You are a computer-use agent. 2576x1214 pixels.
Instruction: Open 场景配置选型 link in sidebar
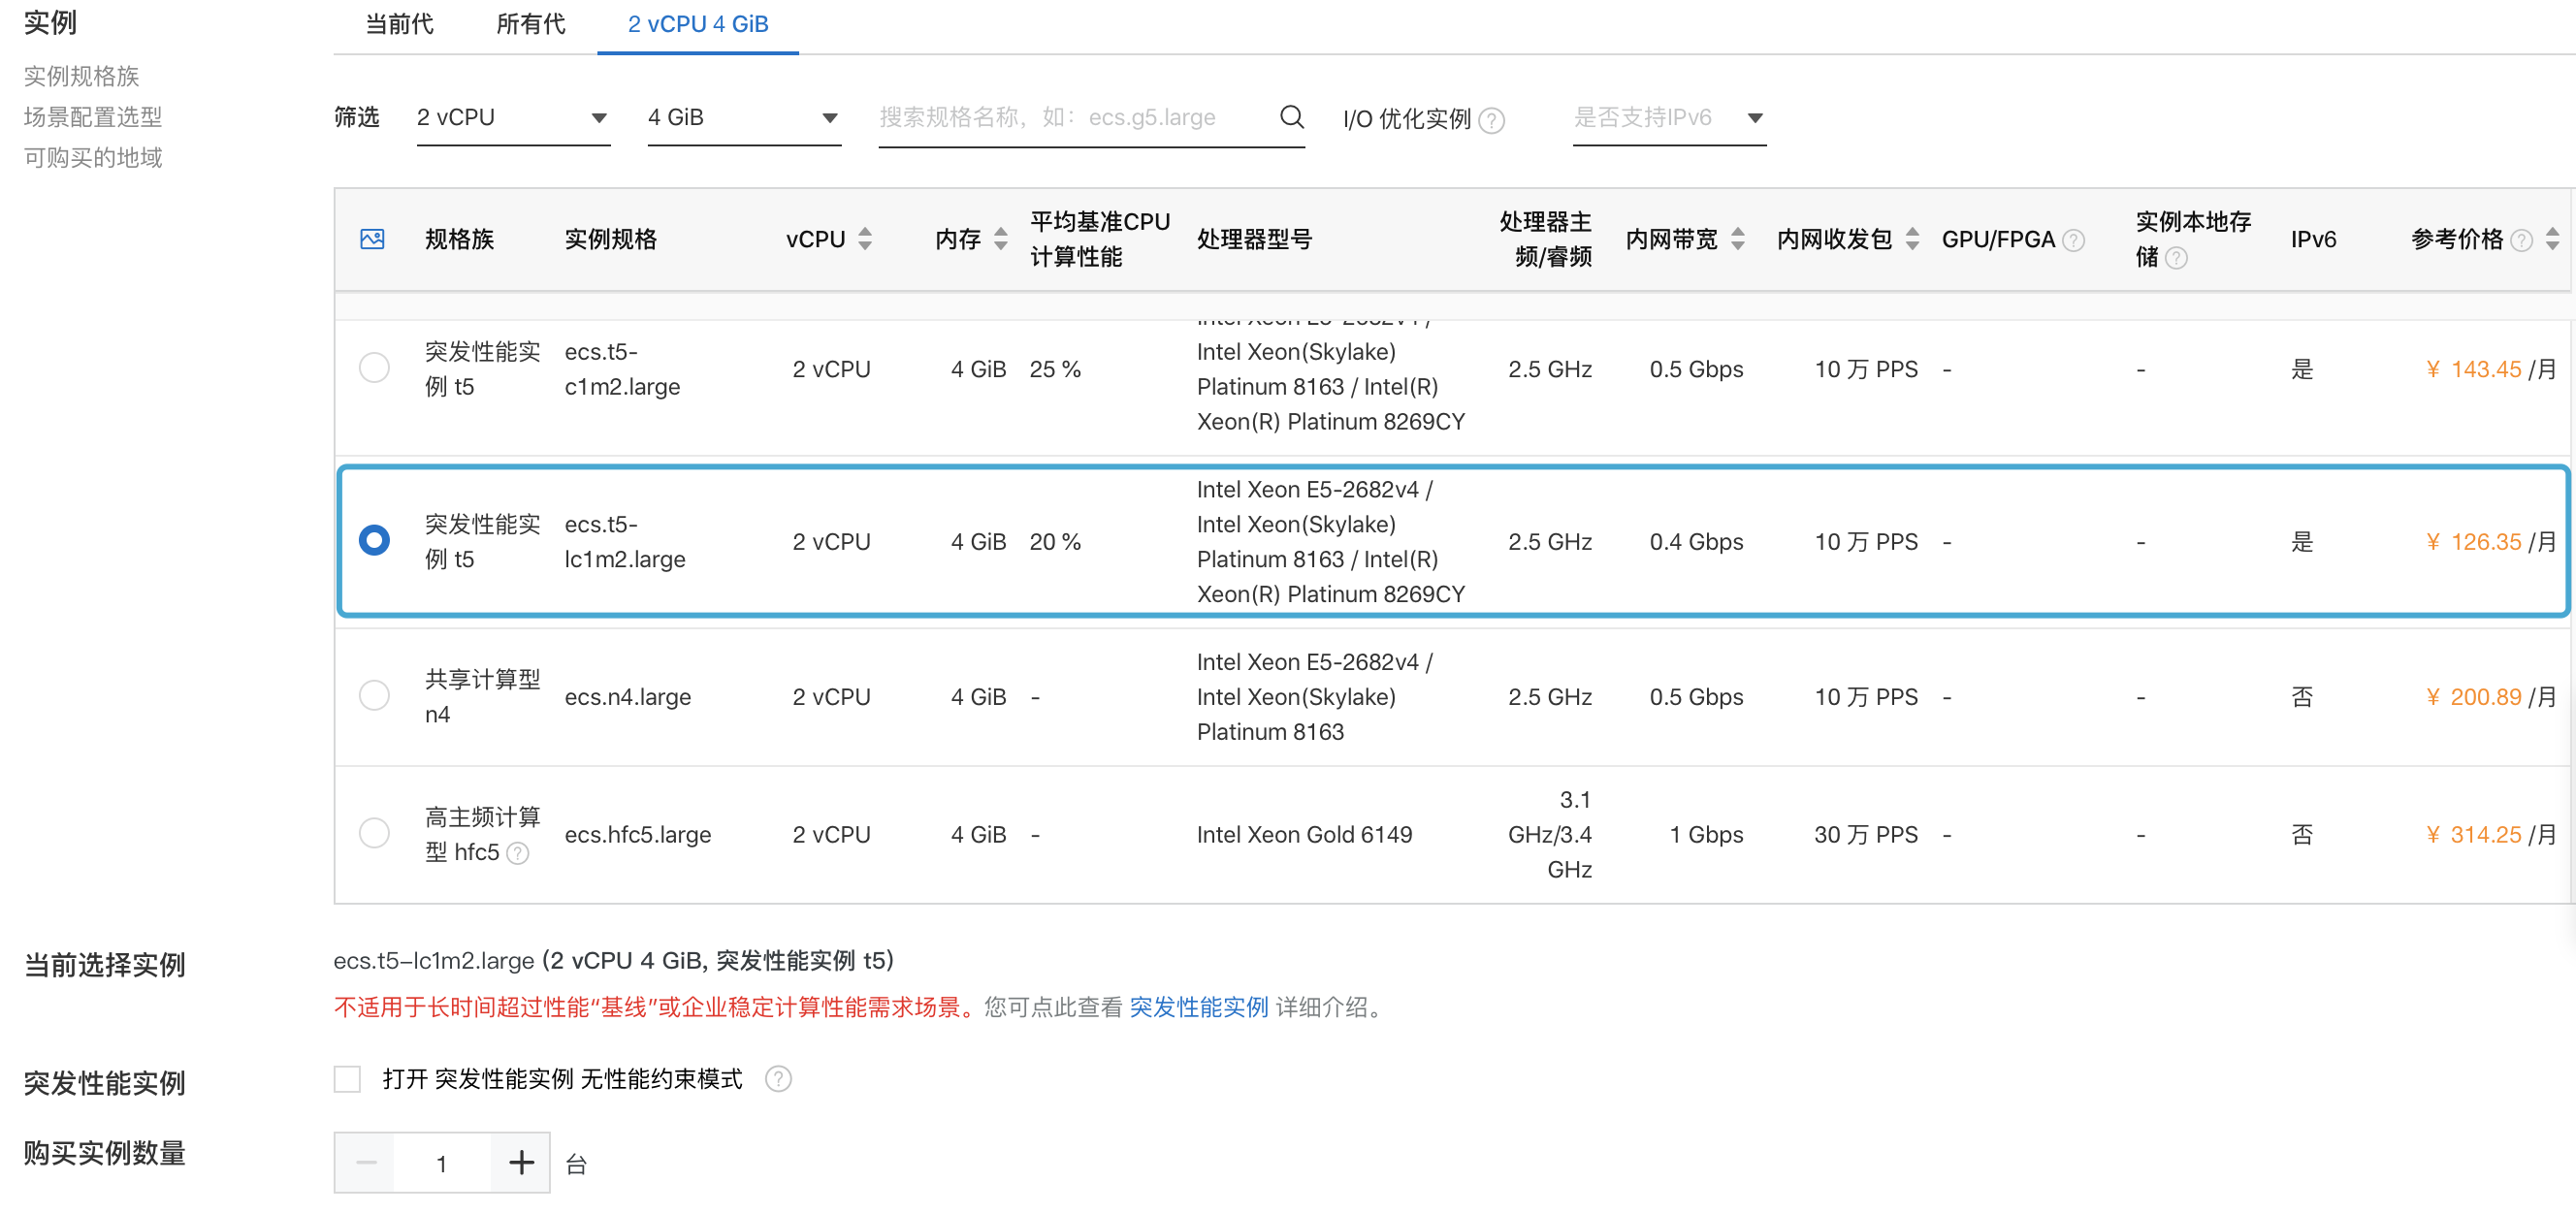93,117
